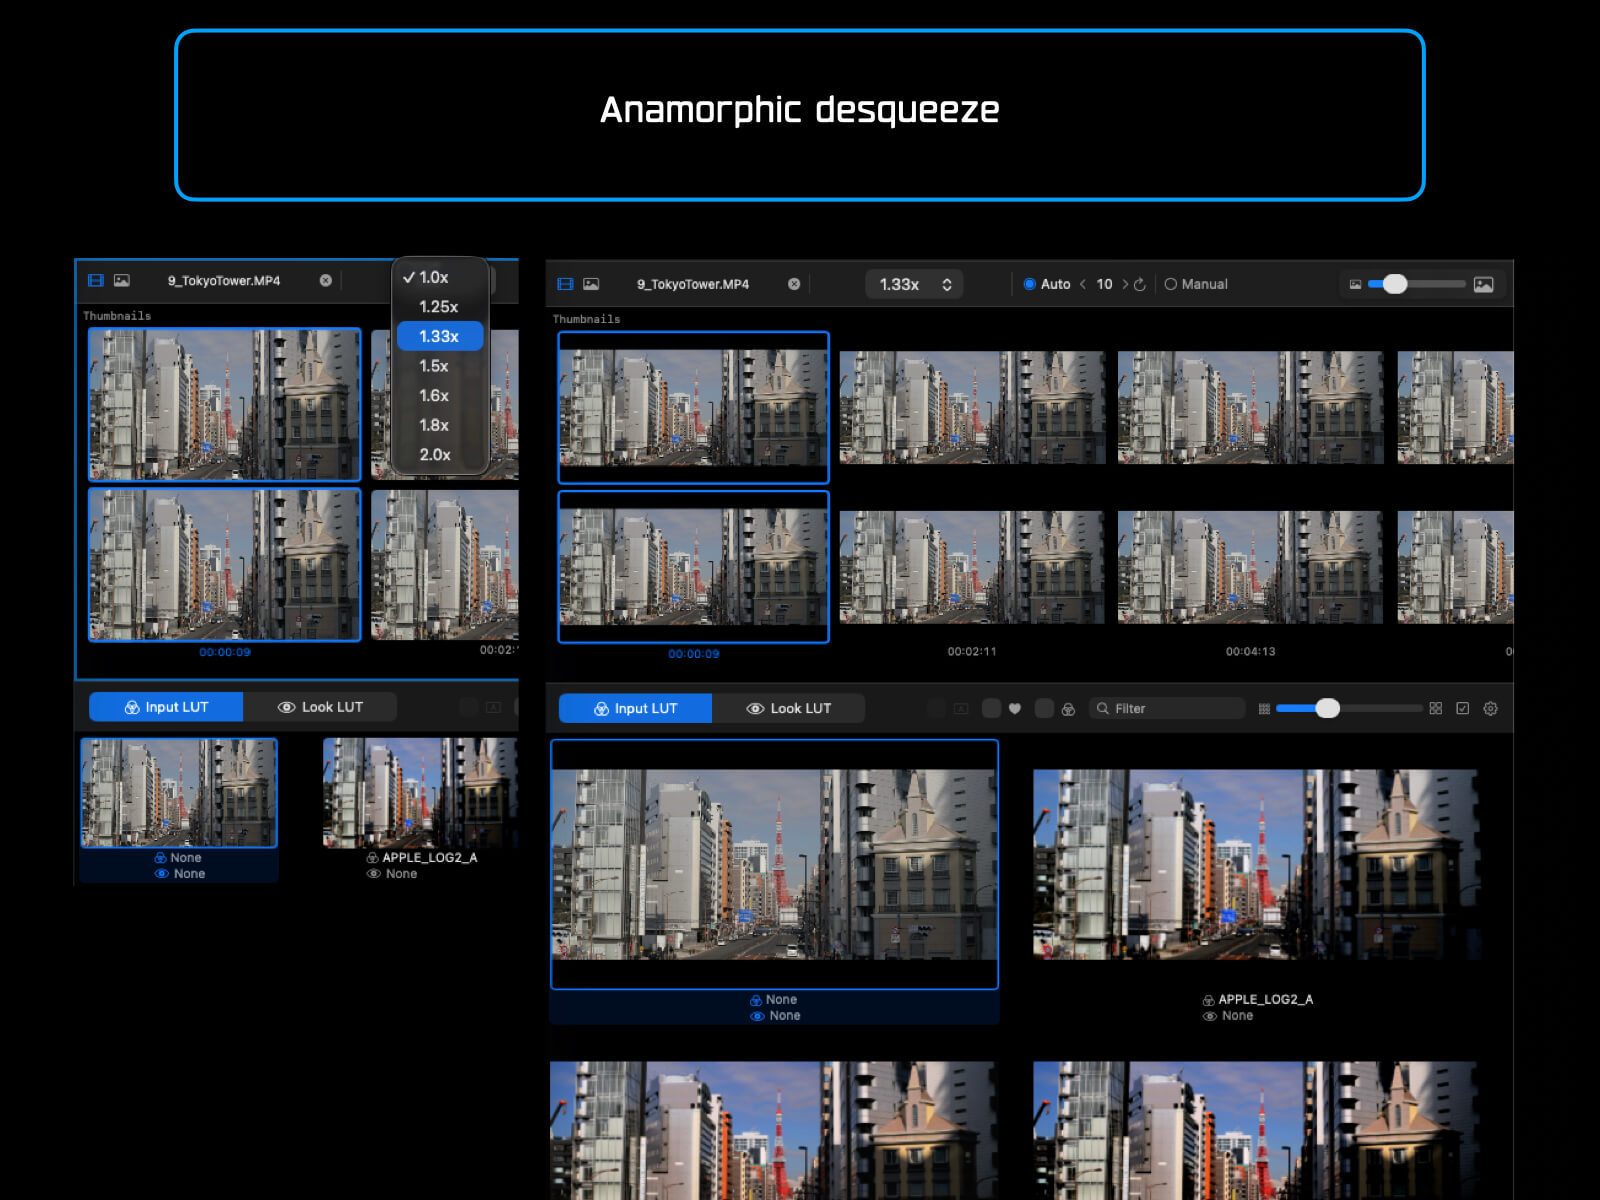Choose 2.0x from the desqueeze menu

[x=435, y=454]
